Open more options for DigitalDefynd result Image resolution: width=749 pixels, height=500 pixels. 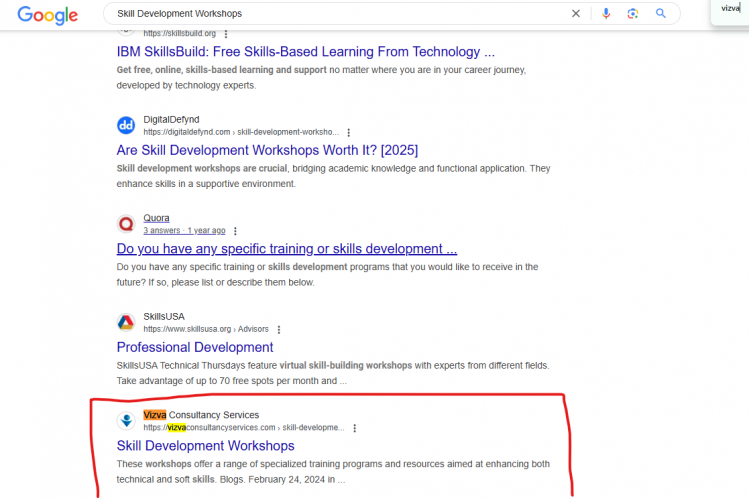[x=348, y=132]
